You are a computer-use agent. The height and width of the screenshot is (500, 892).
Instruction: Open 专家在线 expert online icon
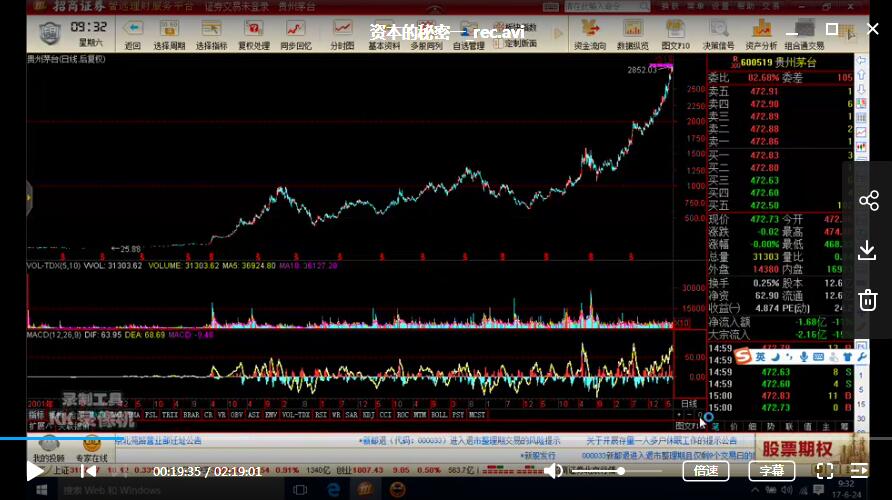[92, 449]
